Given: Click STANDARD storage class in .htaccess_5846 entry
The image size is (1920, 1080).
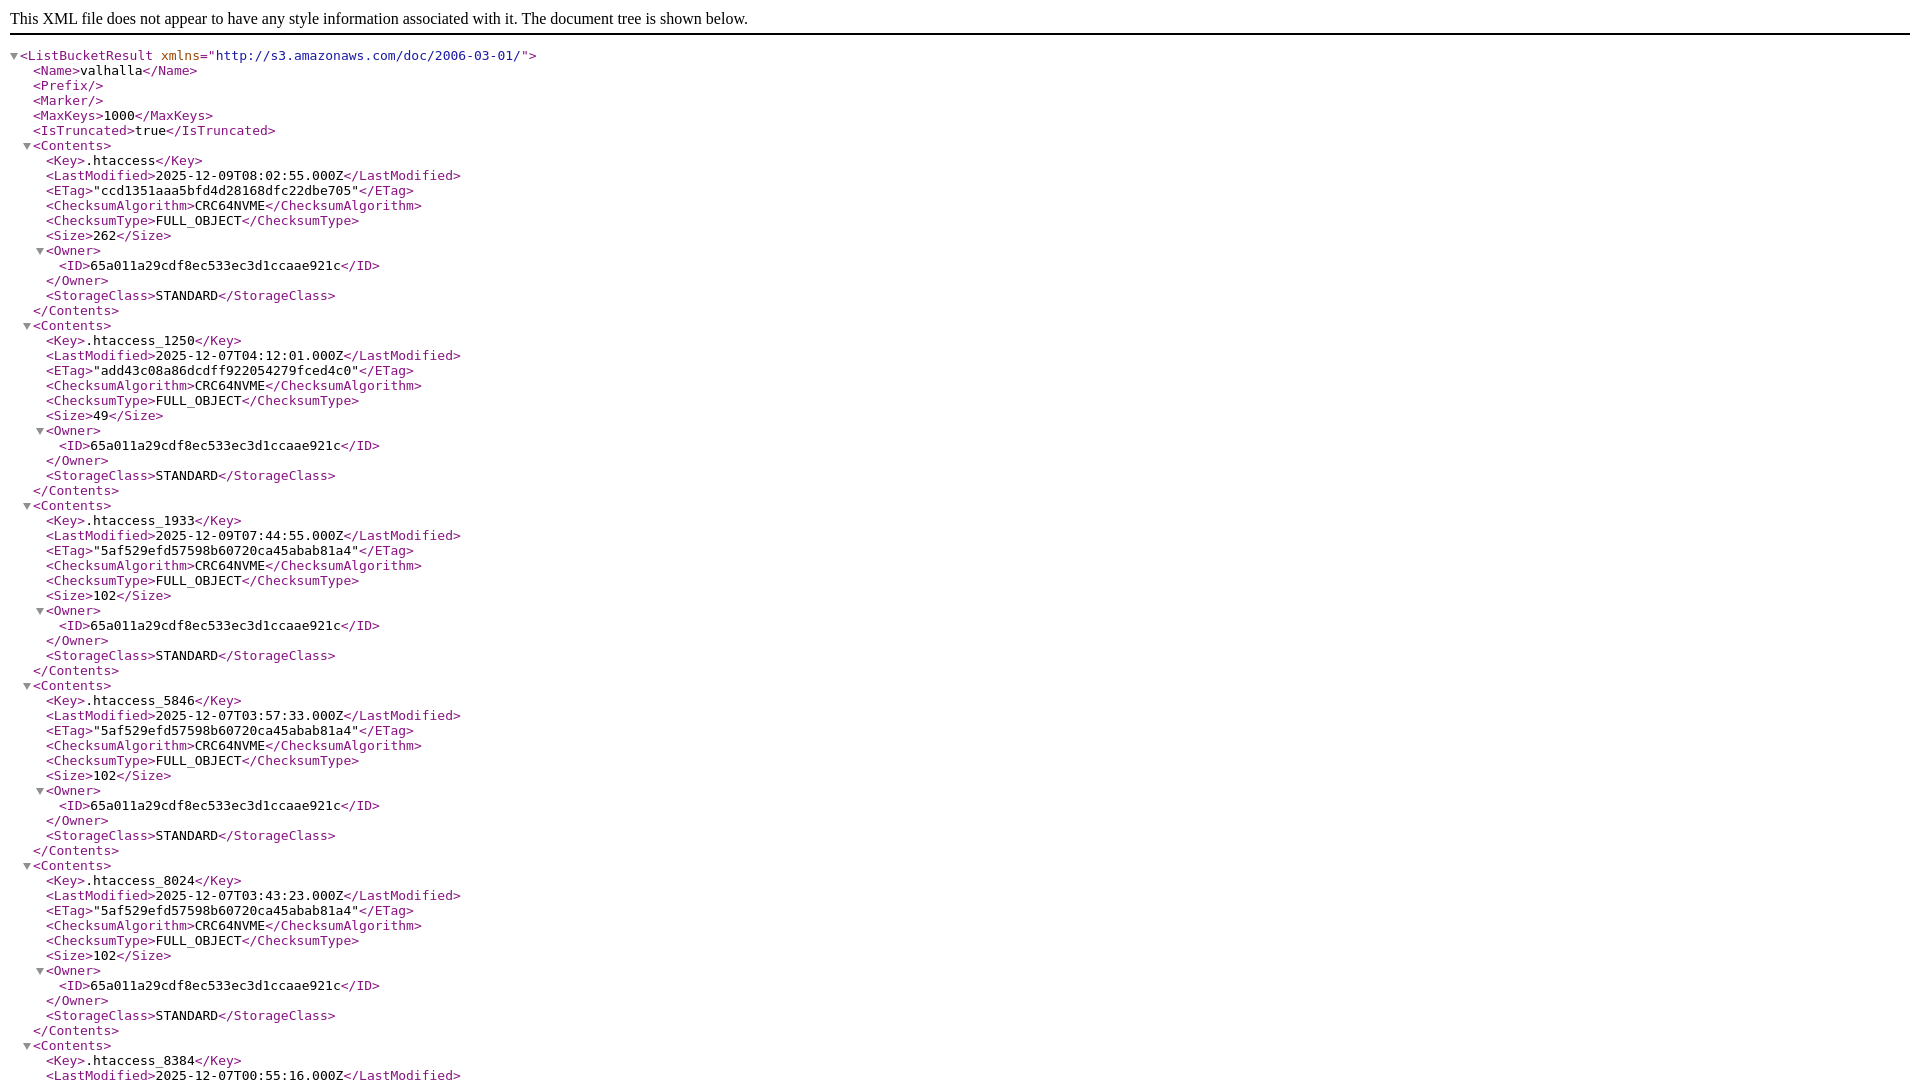Looking at the screenshot, I should click(x=186, y=836).
